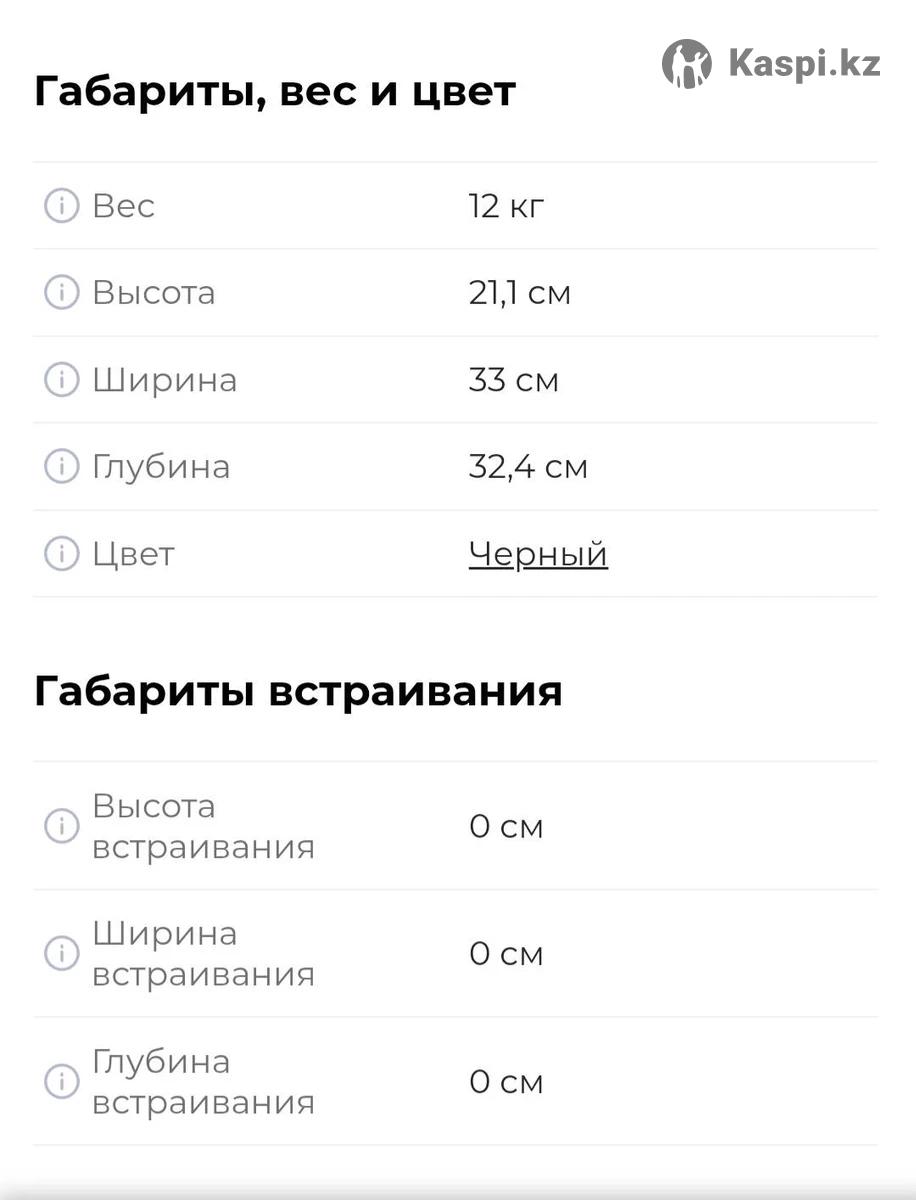Open info icon for Высота встраивания

pyautogui.click(x=61, y=826)
